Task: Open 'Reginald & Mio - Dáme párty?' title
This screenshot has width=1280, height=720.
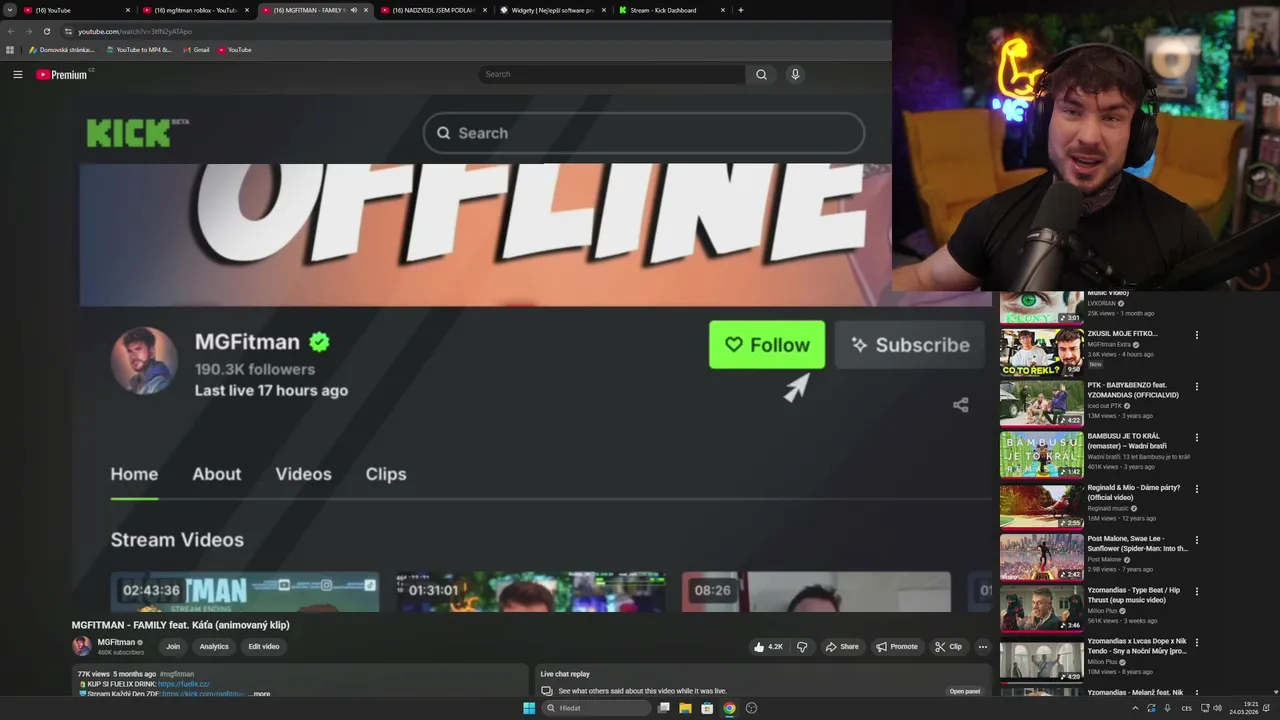Action: click(1134, 492)
